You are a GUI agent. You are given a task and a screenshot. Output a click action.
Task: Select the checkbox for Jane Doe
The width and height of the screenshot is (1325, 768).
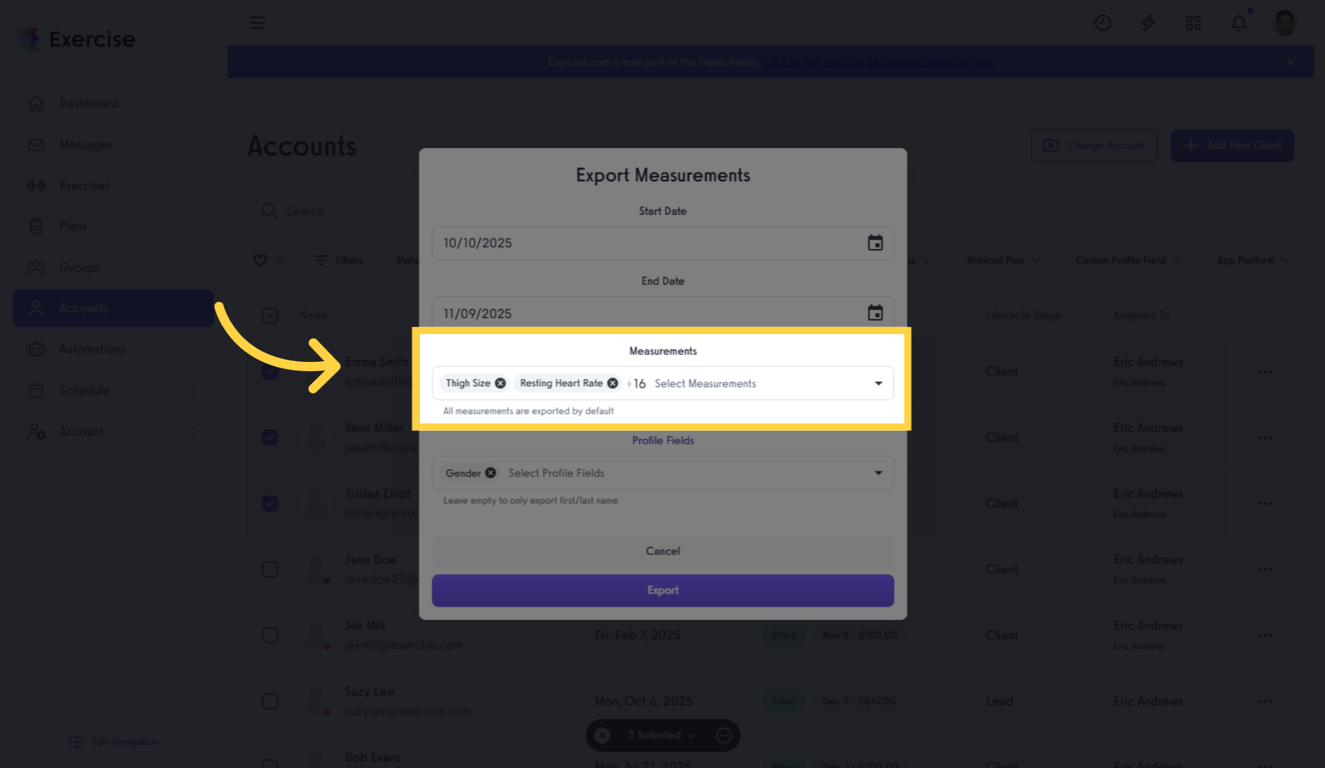pos(270,569)
